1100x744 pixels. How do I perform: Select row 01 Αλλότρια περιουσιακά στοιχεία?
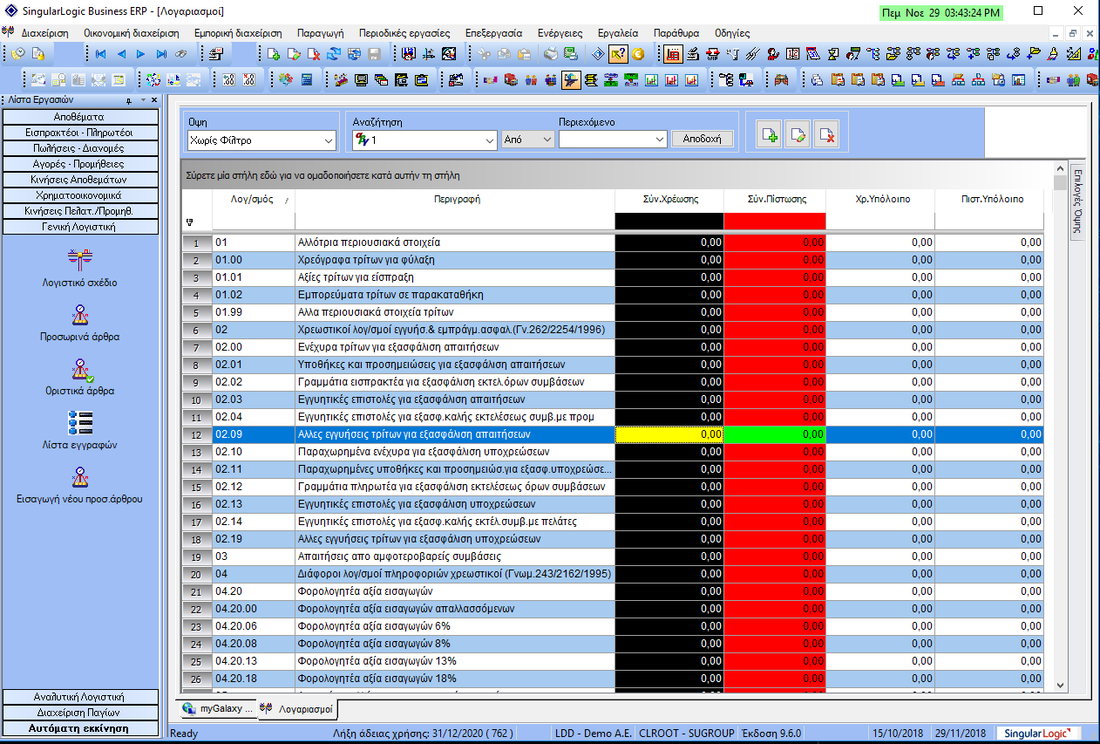pos(612,243)
